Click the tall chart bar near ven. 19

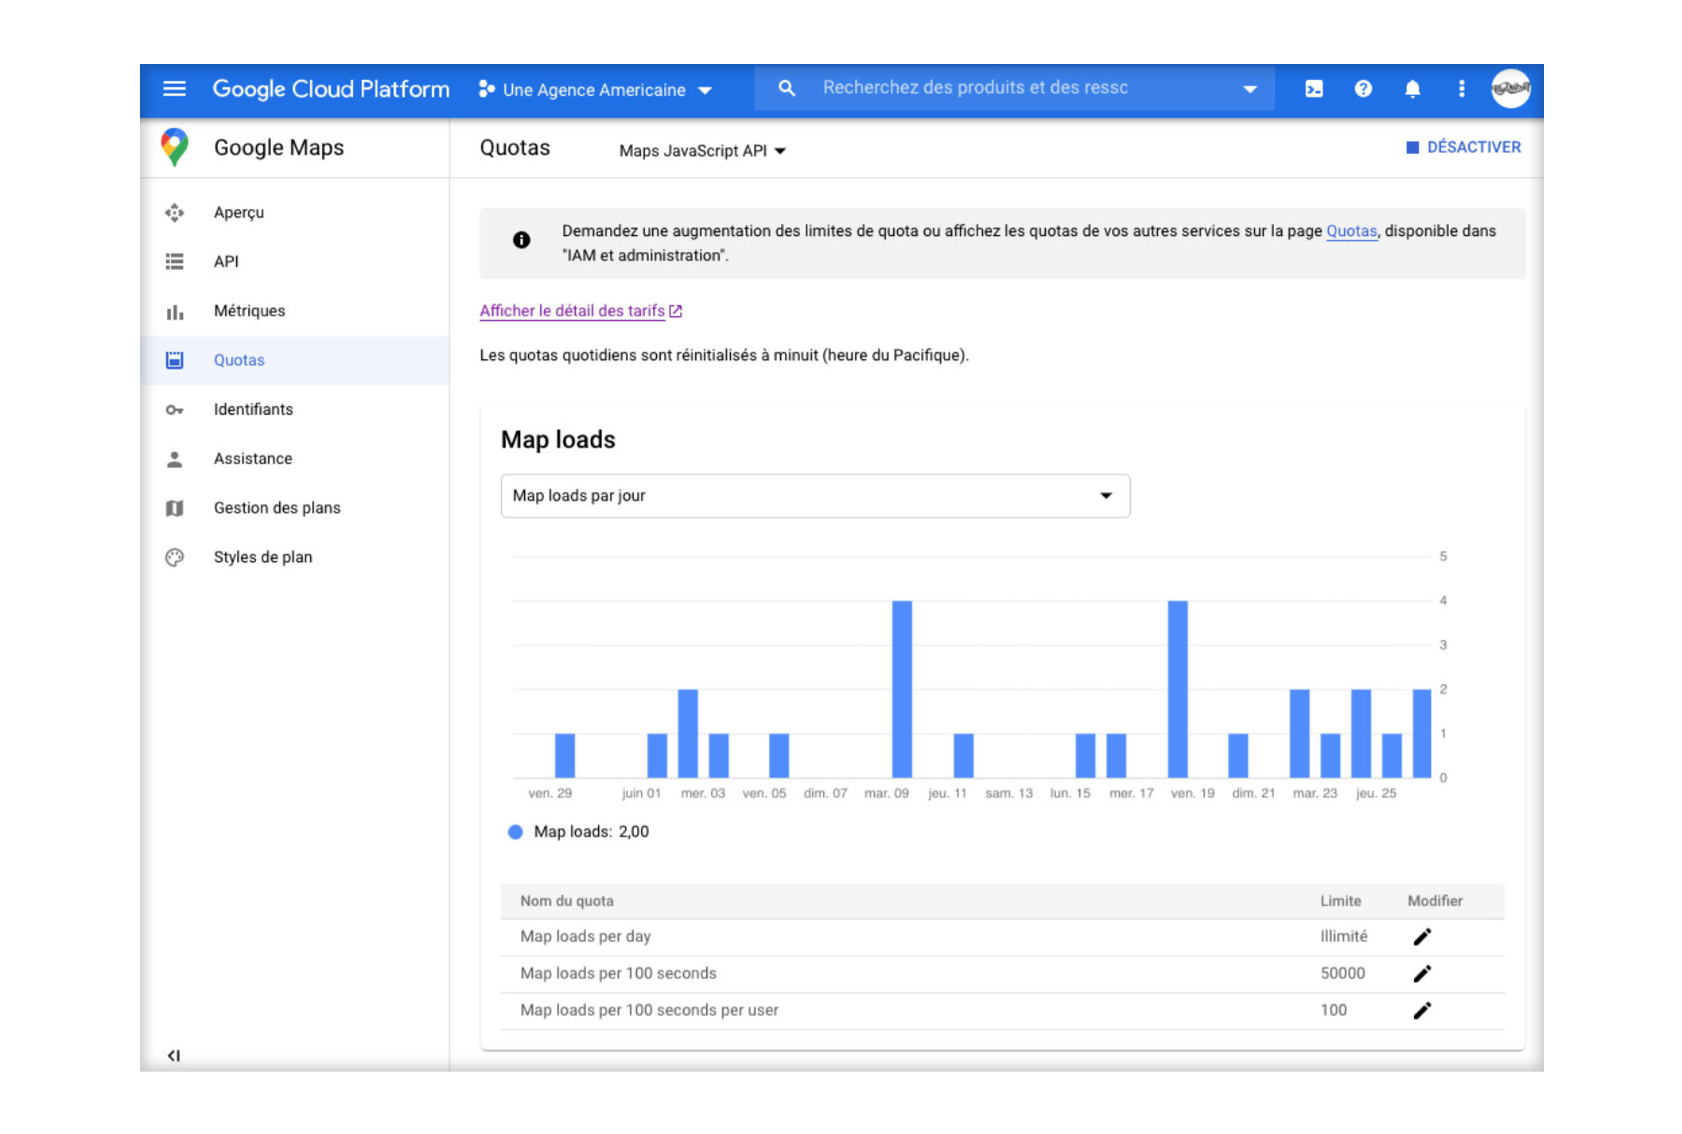tap(1177, 689)
